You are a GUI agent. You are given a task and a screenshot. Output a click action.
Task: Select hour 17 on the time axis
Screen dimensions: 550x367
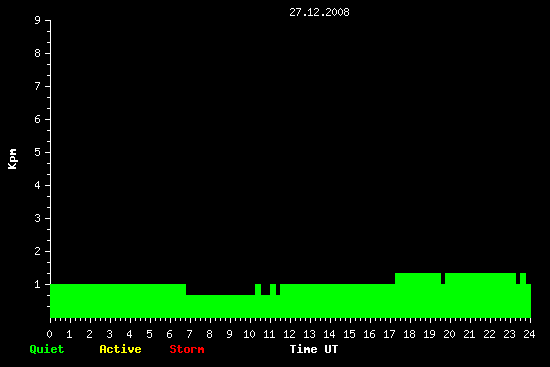[389, 334]
